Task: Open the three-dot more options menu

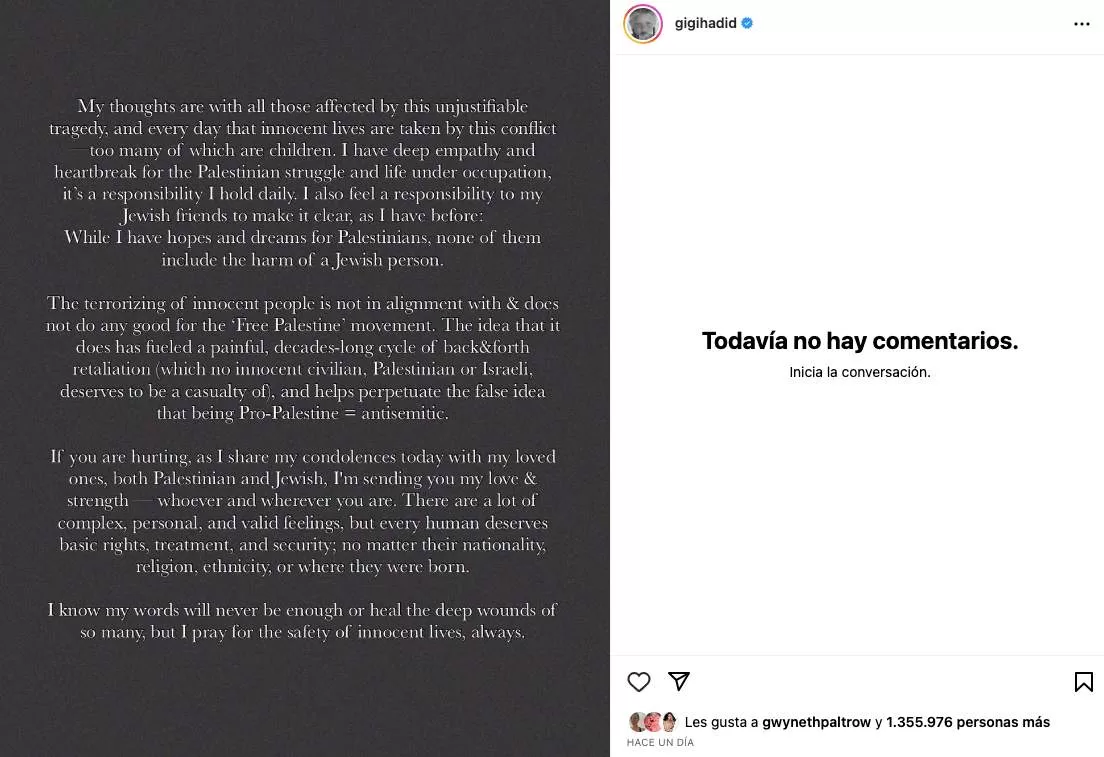Action: 1081,24
